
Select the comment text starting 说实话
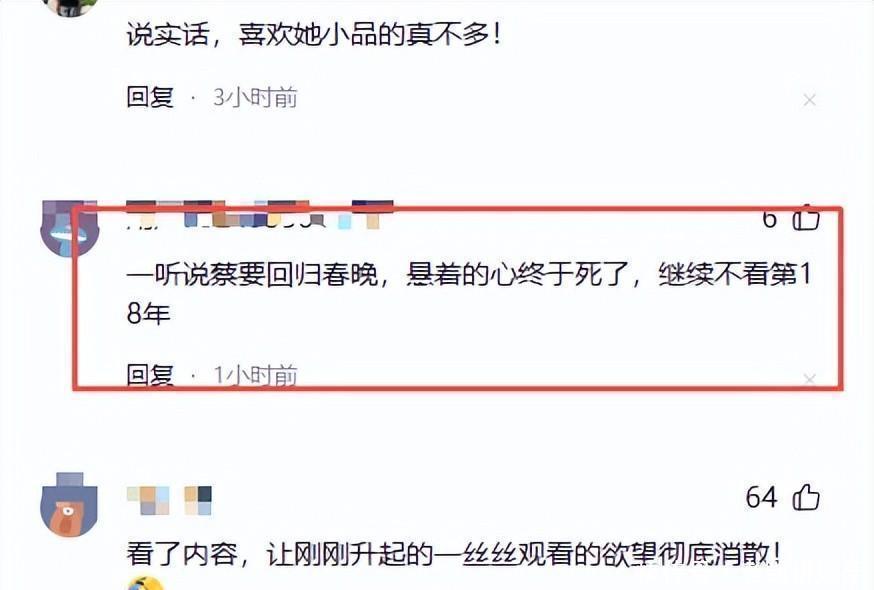tap(314, 35)
